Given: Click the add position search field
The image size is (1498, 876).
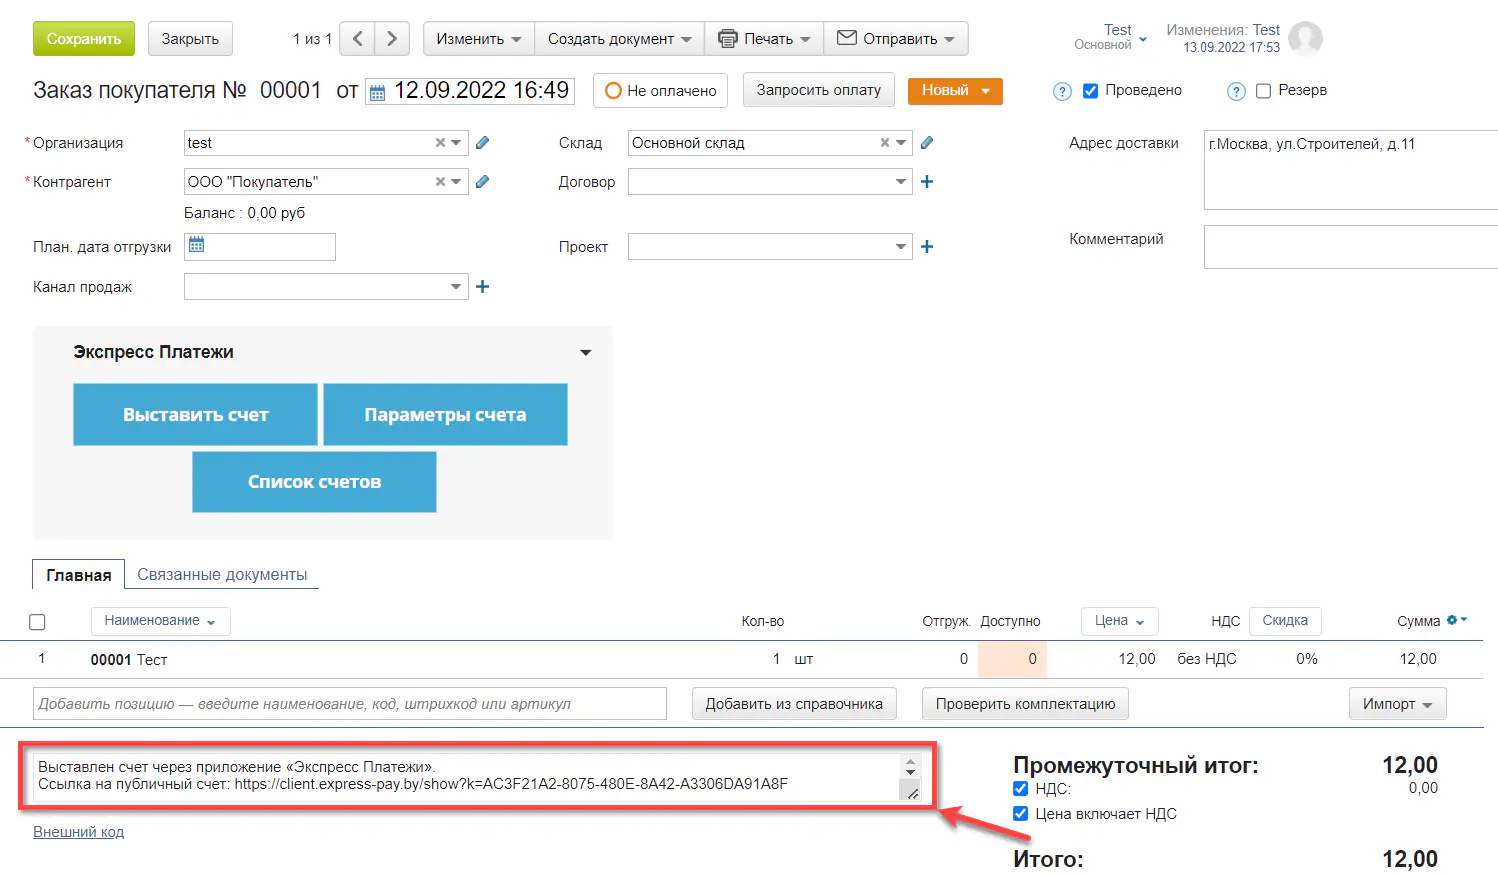Looking at the screenshot, I should coord(349,704).
